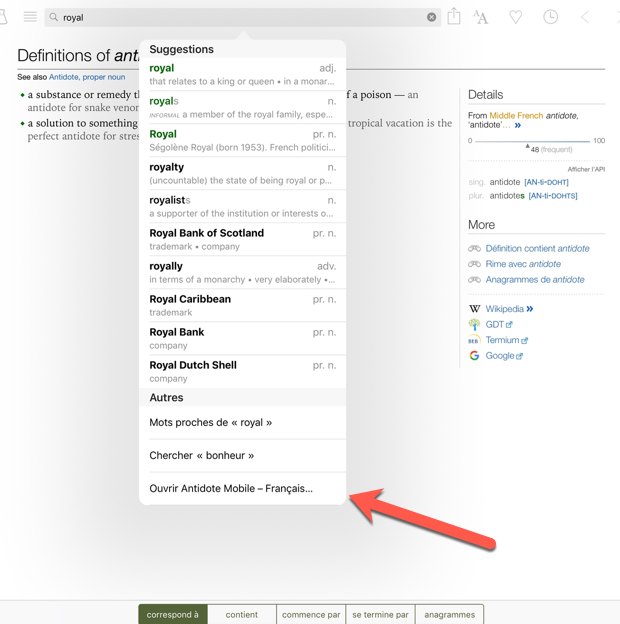Screen dimensions: 620x624
Task: Select the 'anagrammes' tab
Action: pyautogui.click(x=449, y=614)
